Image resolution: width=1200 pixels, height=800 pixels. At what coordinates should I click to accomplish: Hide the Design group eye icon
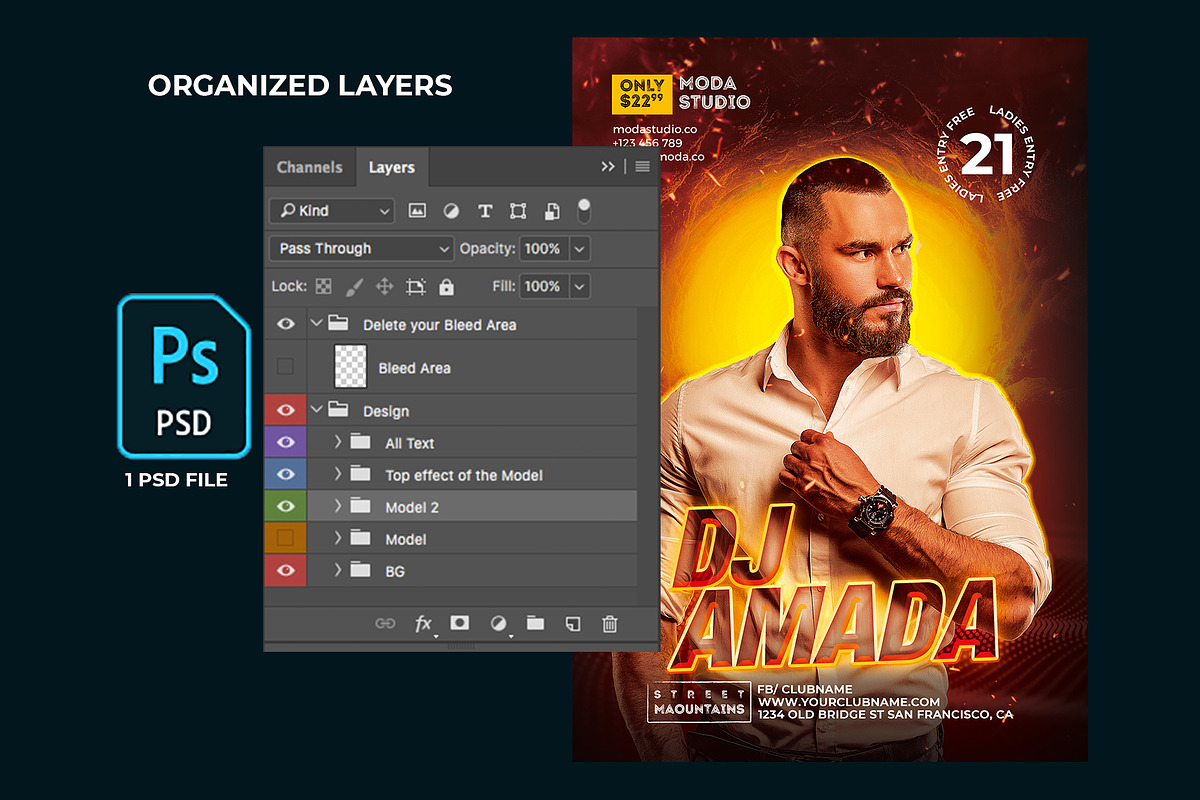pyautogui.click(x=285, y=410)
